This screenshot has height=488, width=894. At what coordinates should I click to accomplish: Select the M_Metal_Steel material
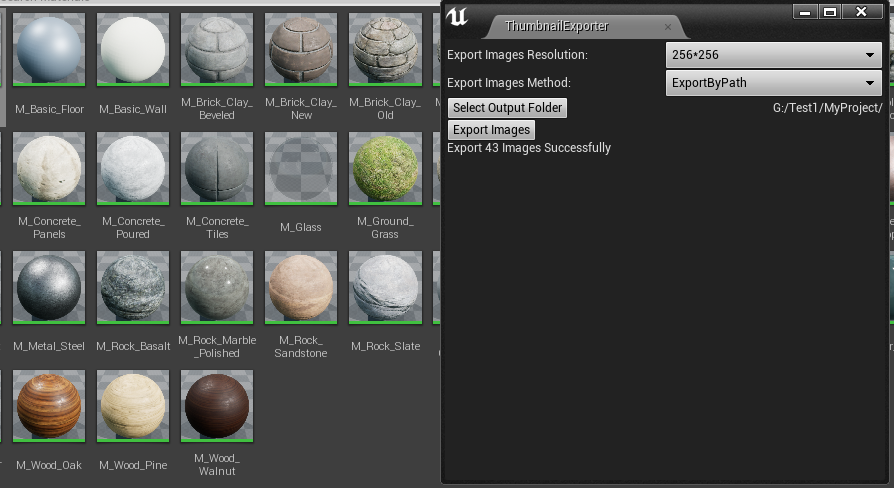[49, 287]
